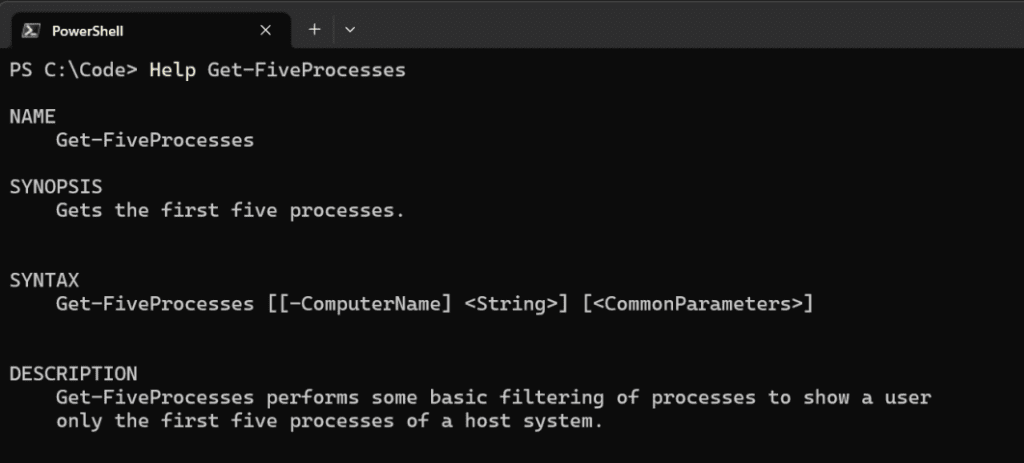
Task: Click the [<CommonParameters>] text
Action: [x=698, y=304]
